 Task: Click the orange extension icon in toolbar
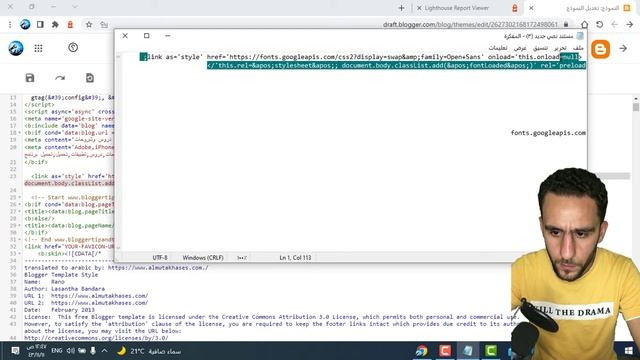pos(70,24)
